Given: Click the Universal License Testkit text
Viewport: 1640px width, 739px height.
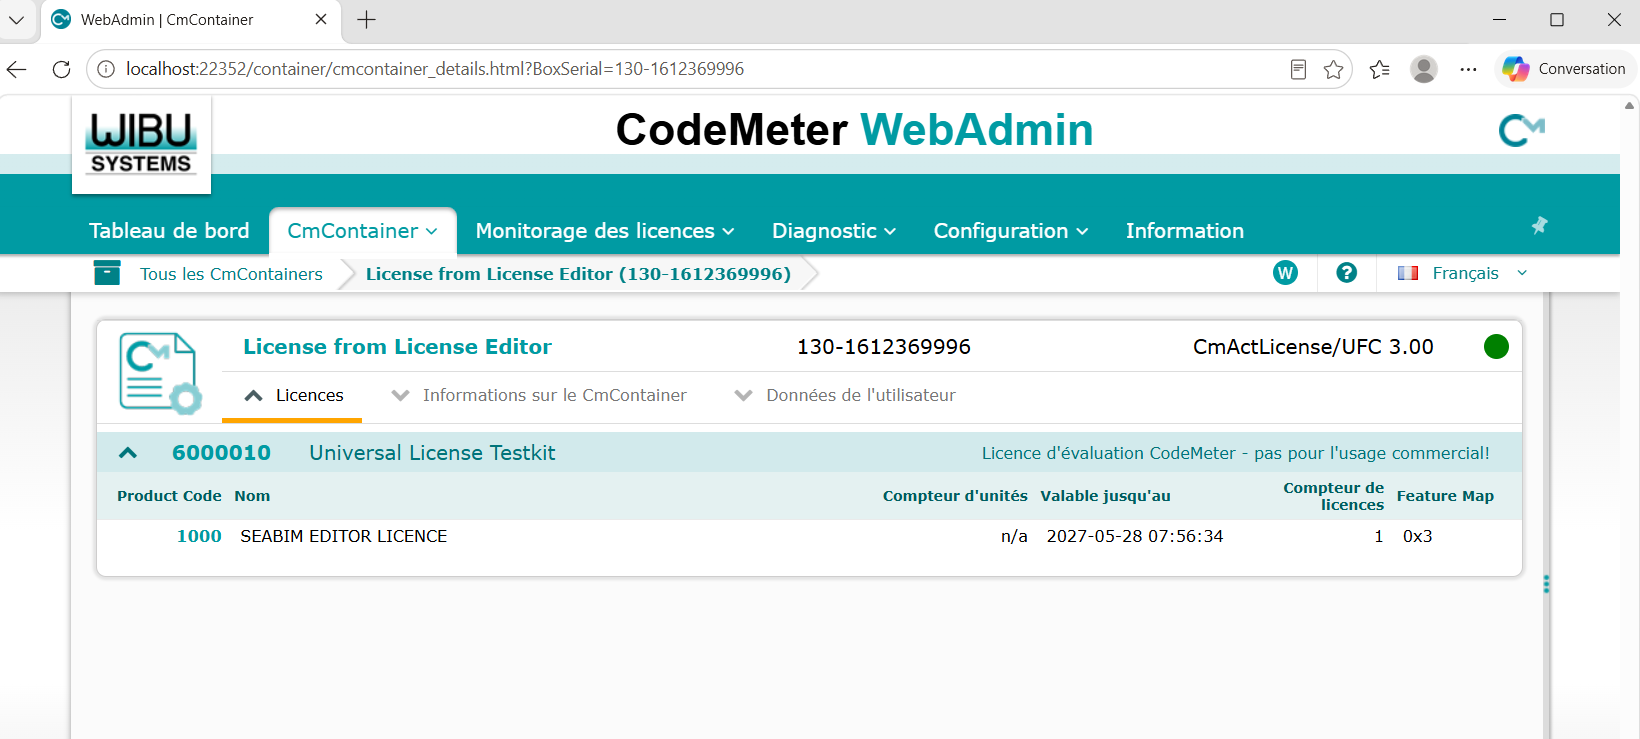Looking at the screenshot, I should pyautogui.click(x=432, y=453).
